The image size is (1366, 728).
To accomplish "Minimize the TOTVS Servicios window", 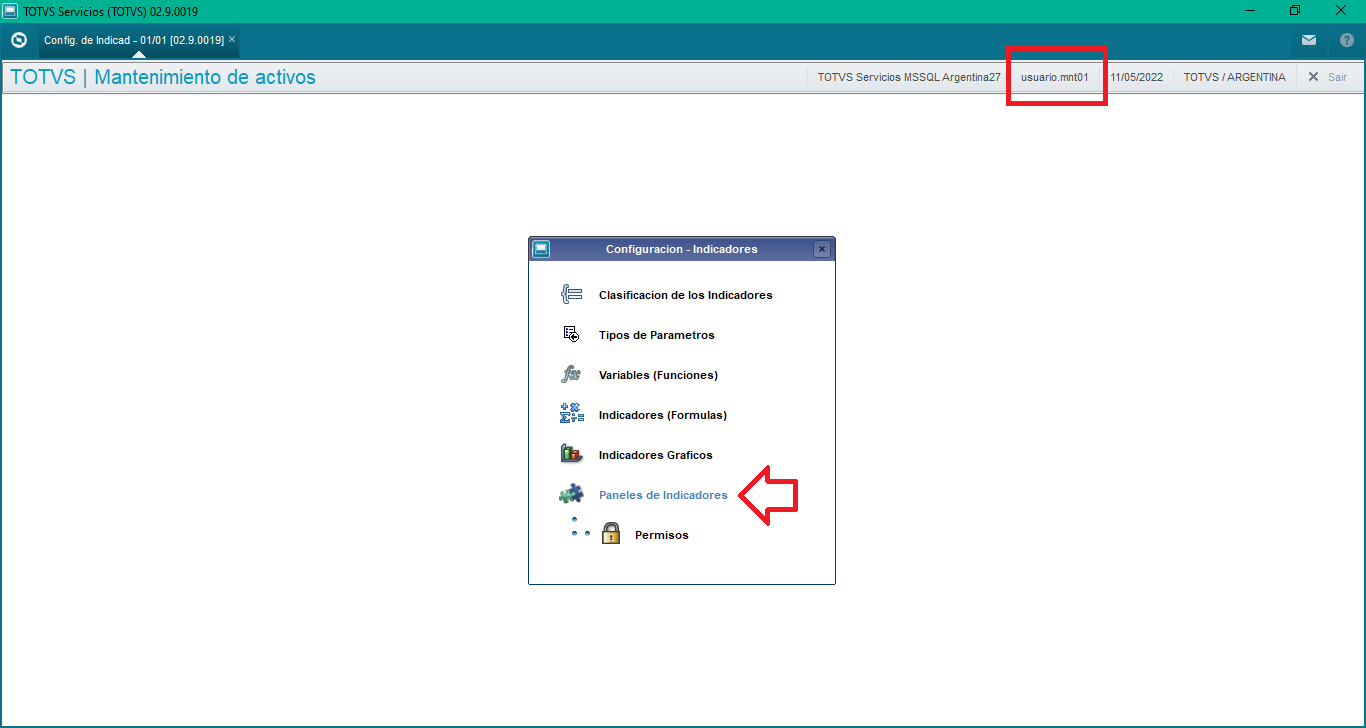I will pos(1248,11).
